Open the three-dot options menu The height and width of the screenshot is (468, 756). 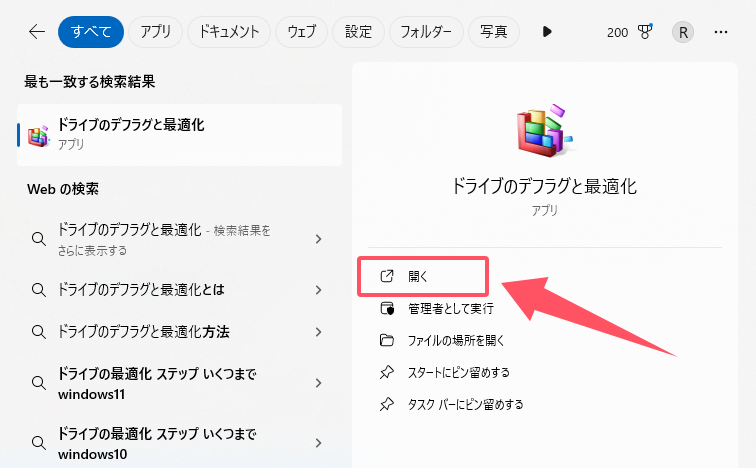pyautogui.click(x=721, y=32)
